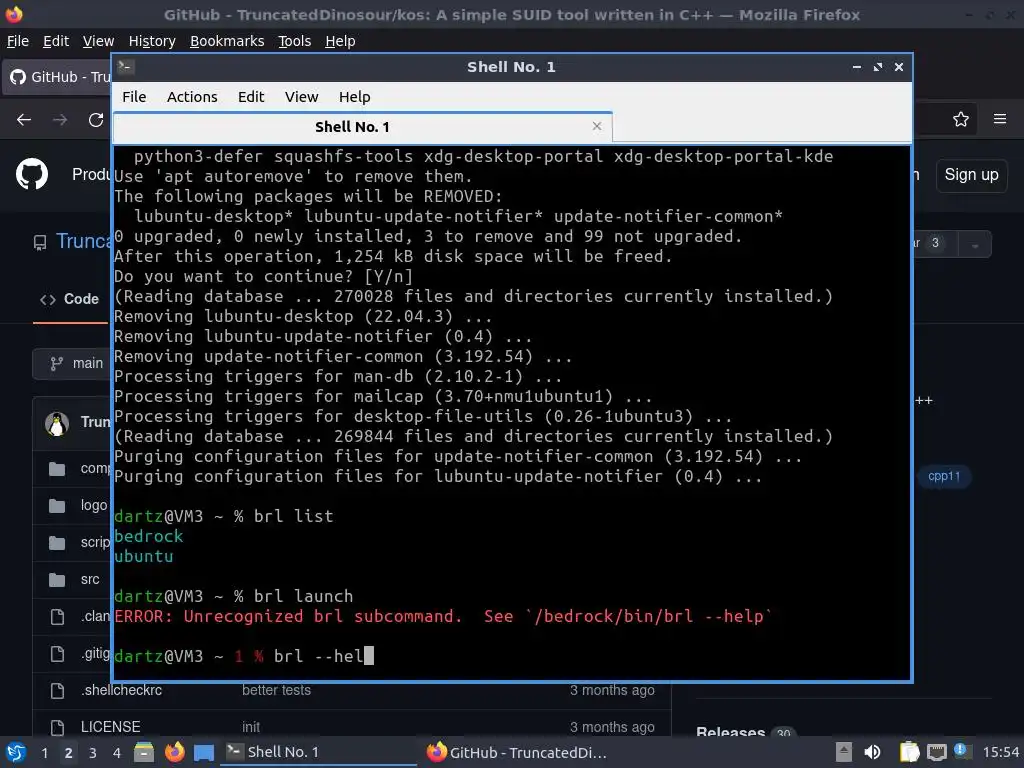Open the scrip... folder in repository
Screen dimensions: 1024x768
[95, 542]
